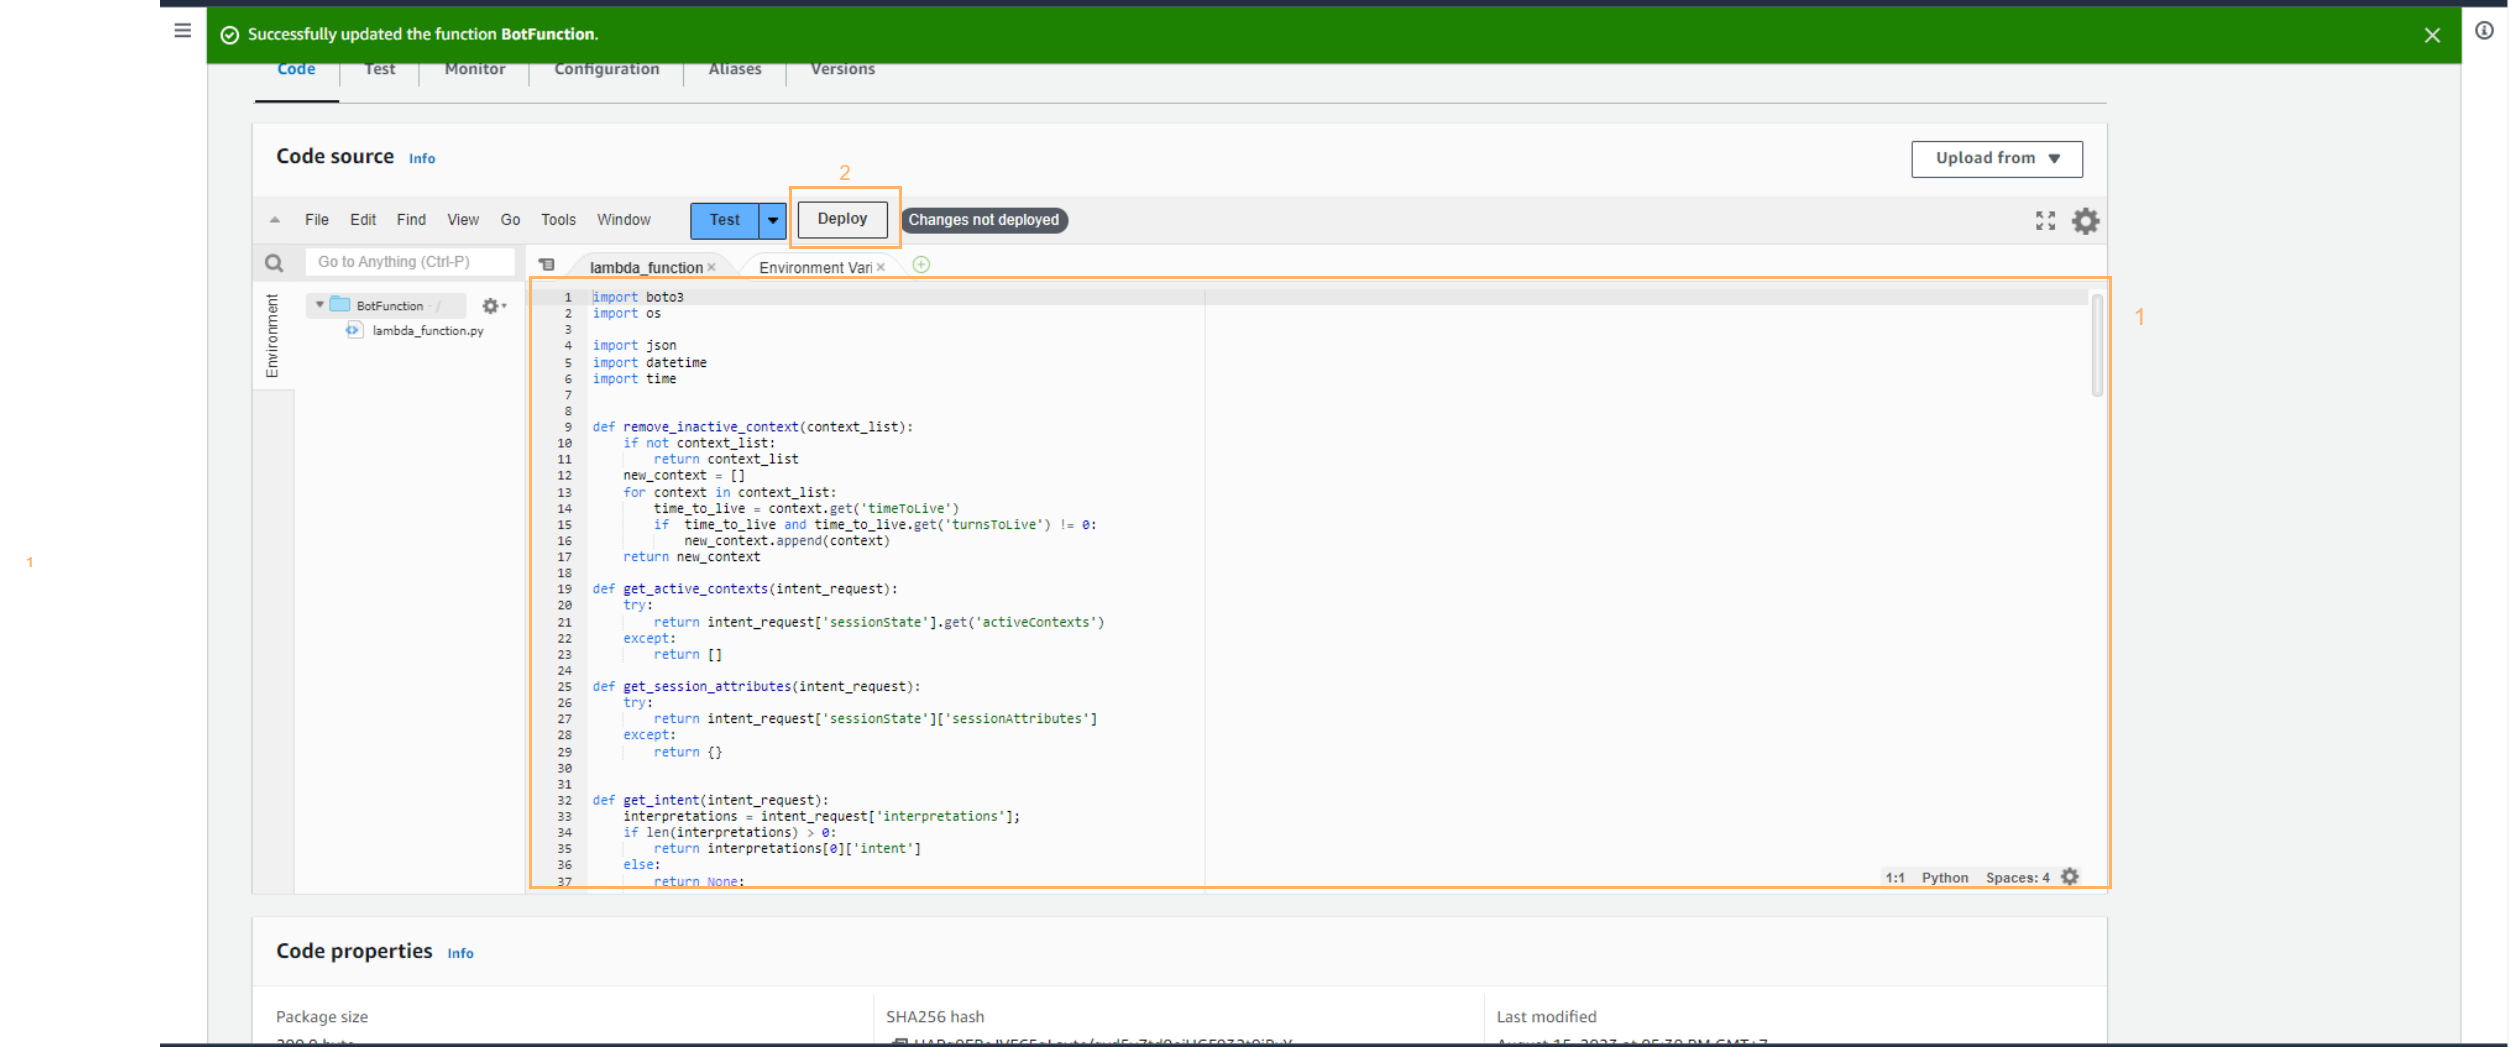Expand the Upload from dropdown

1996,158
